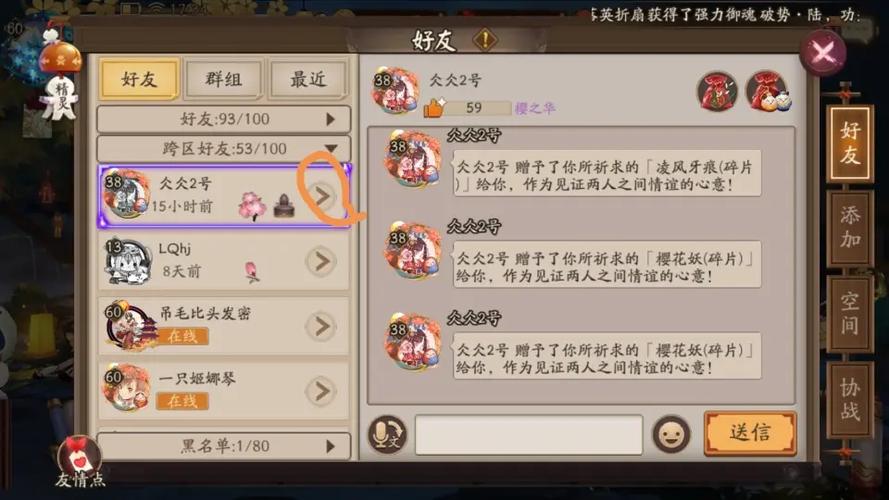889x500 pixels.
Task: Collapse the 跨区好友:53/100 list
Action: pyautogui.click(x=224, y=149)
